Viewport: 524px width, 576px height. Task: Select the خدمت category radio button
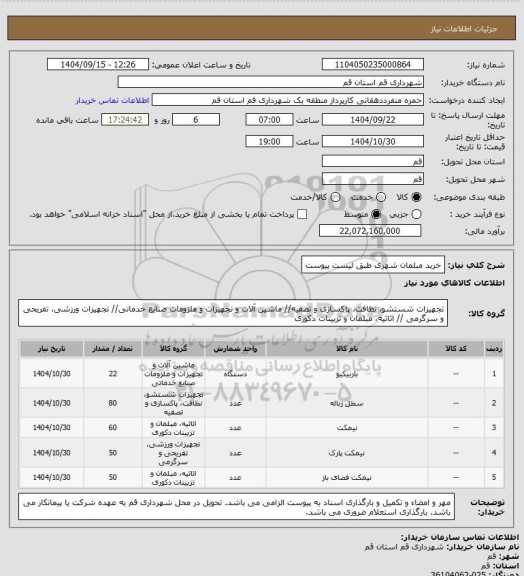pyautogui.click(x=381, y=197)
